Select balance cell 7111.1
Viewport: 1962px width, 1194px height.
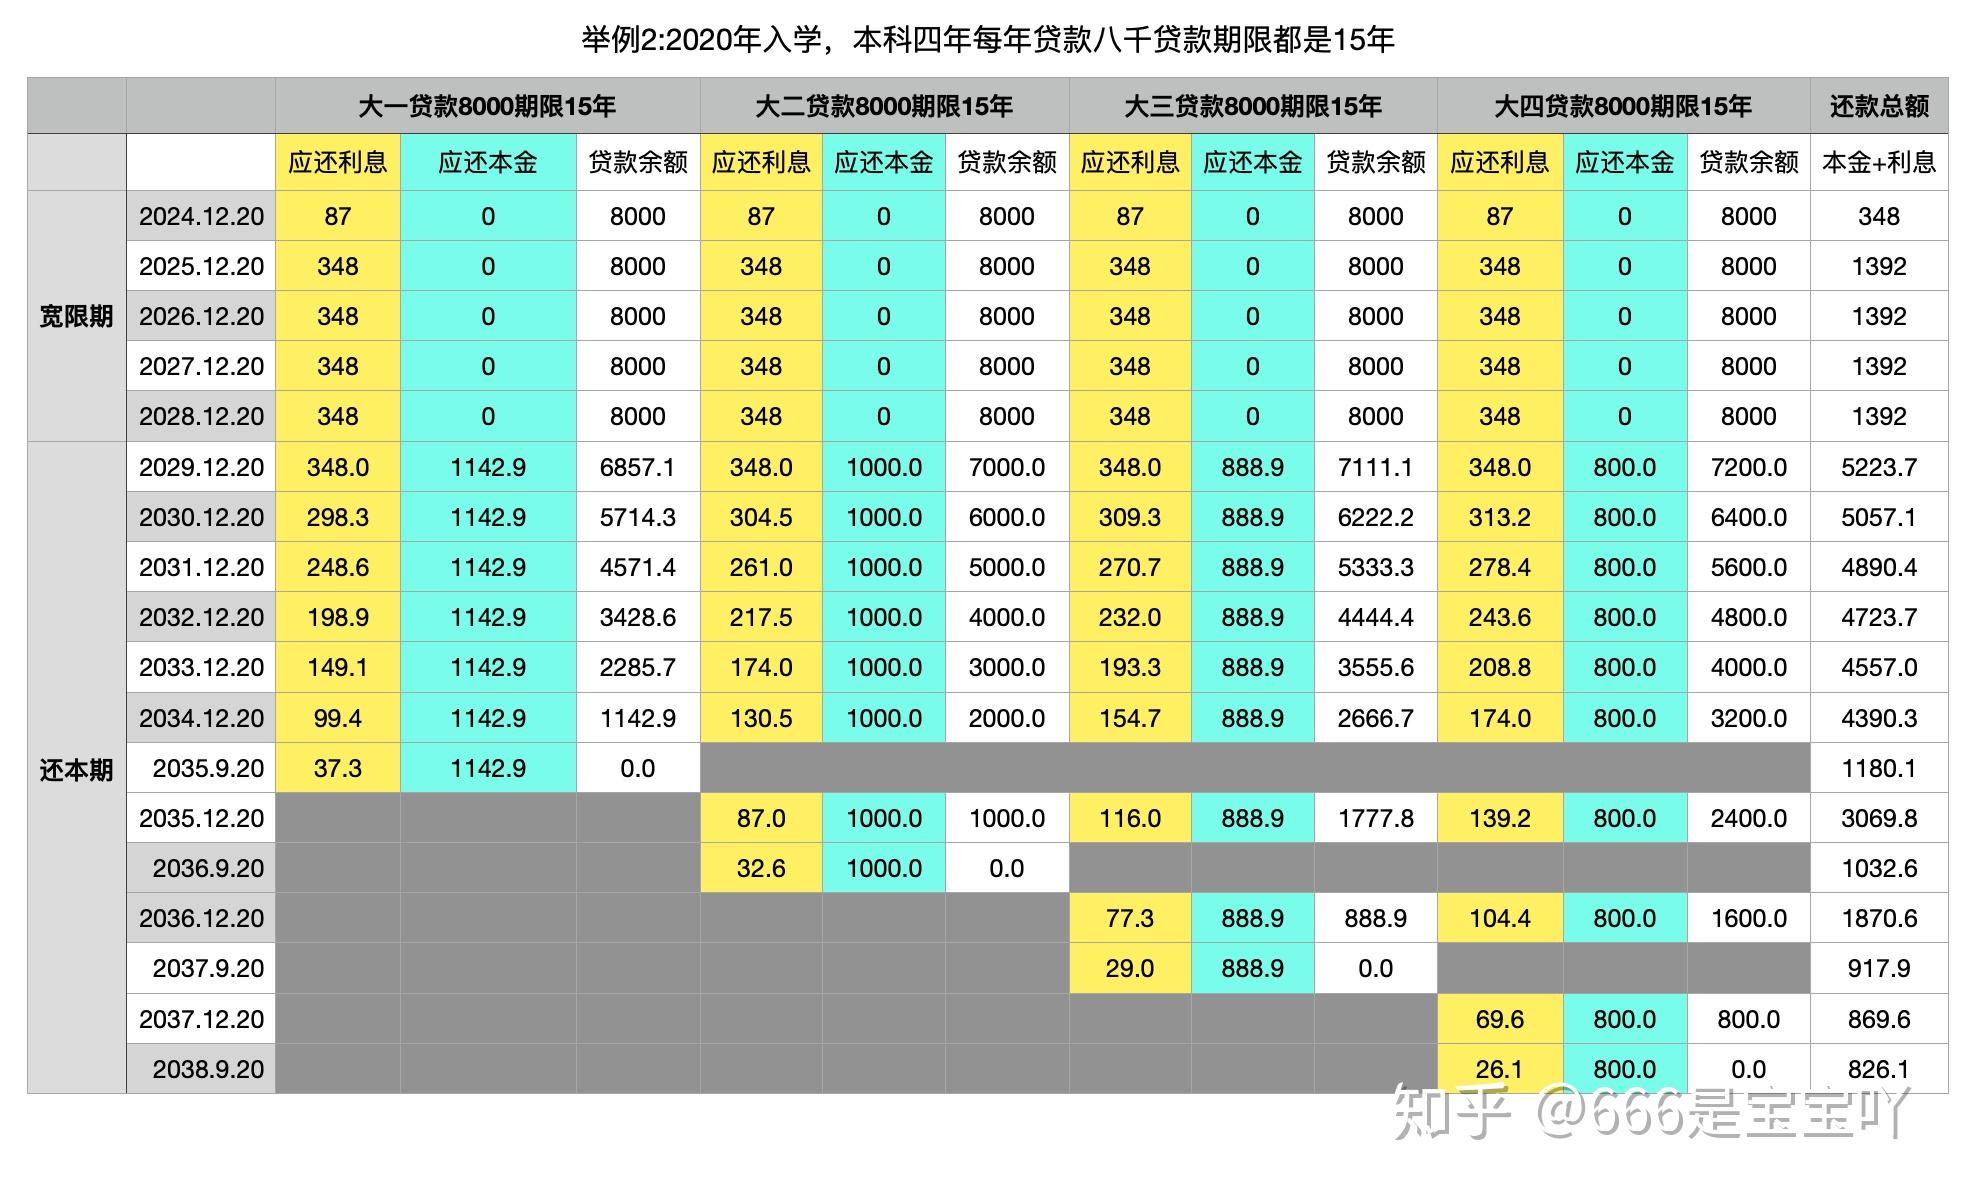tap(1376, 467)
